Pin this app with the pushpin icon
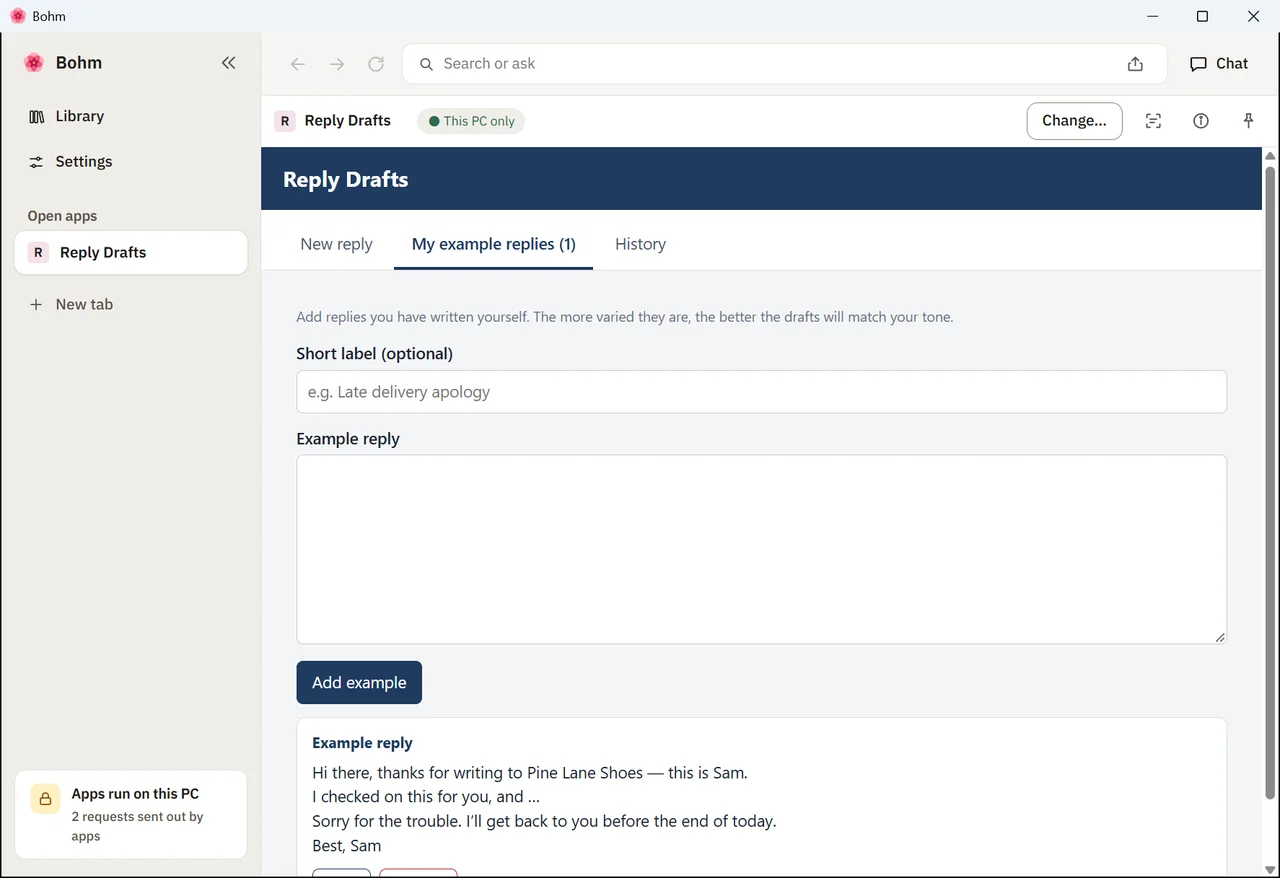1280x878 pixels. [1248, 121]
